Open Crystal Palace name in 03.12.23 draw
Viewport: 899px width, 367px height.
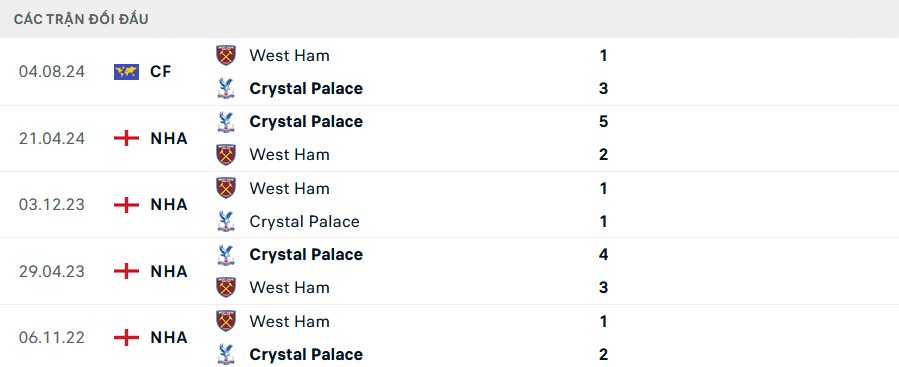pos(304,221)
